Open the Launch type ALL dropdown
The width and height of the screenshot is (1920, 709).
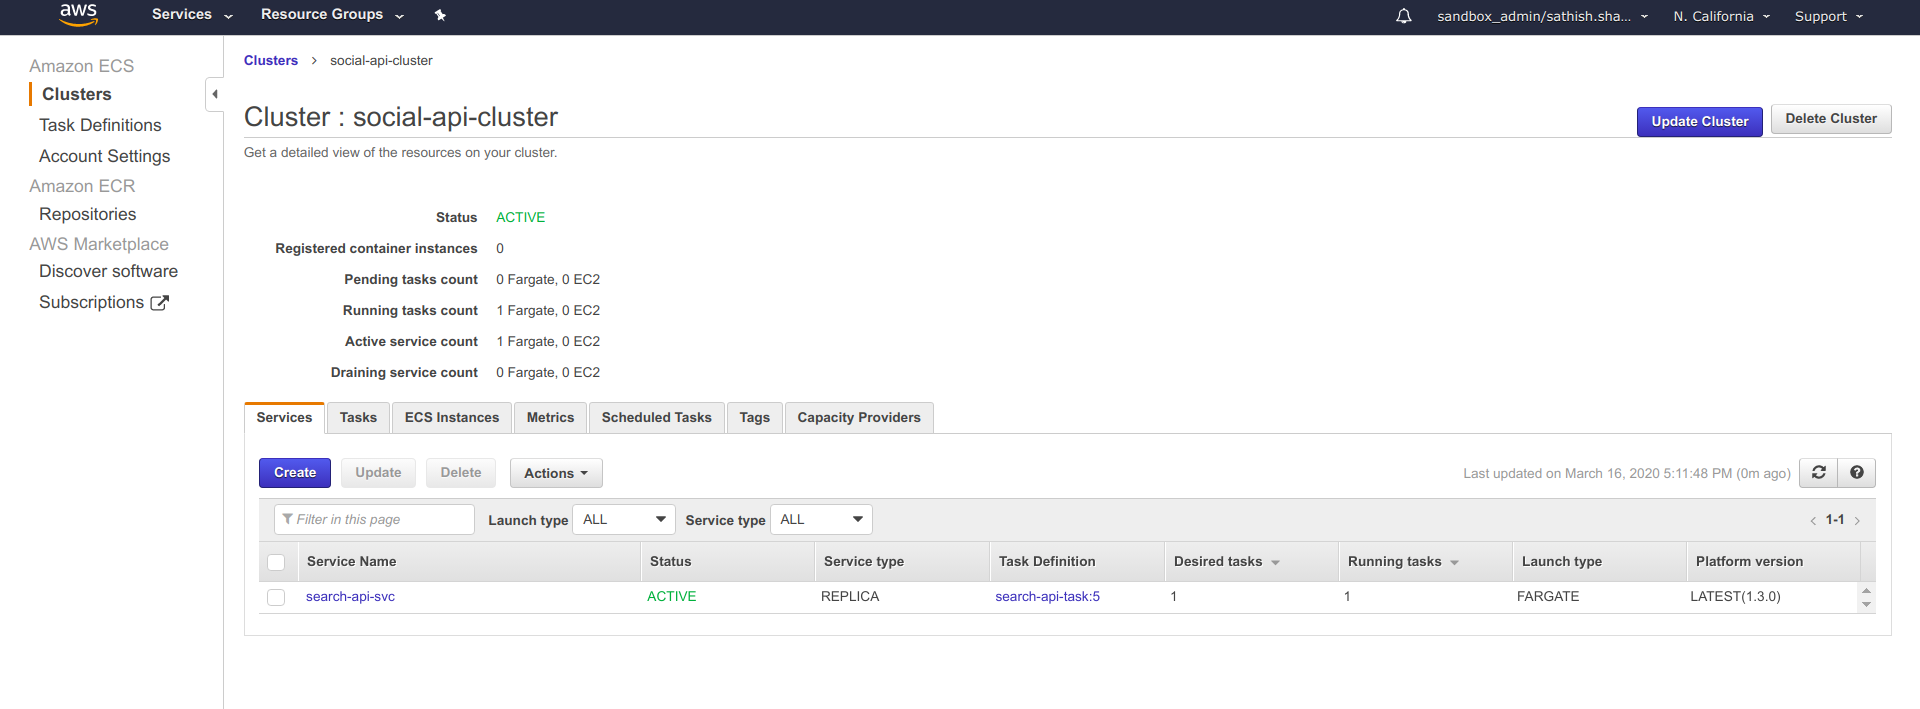[x=624, y=520]
